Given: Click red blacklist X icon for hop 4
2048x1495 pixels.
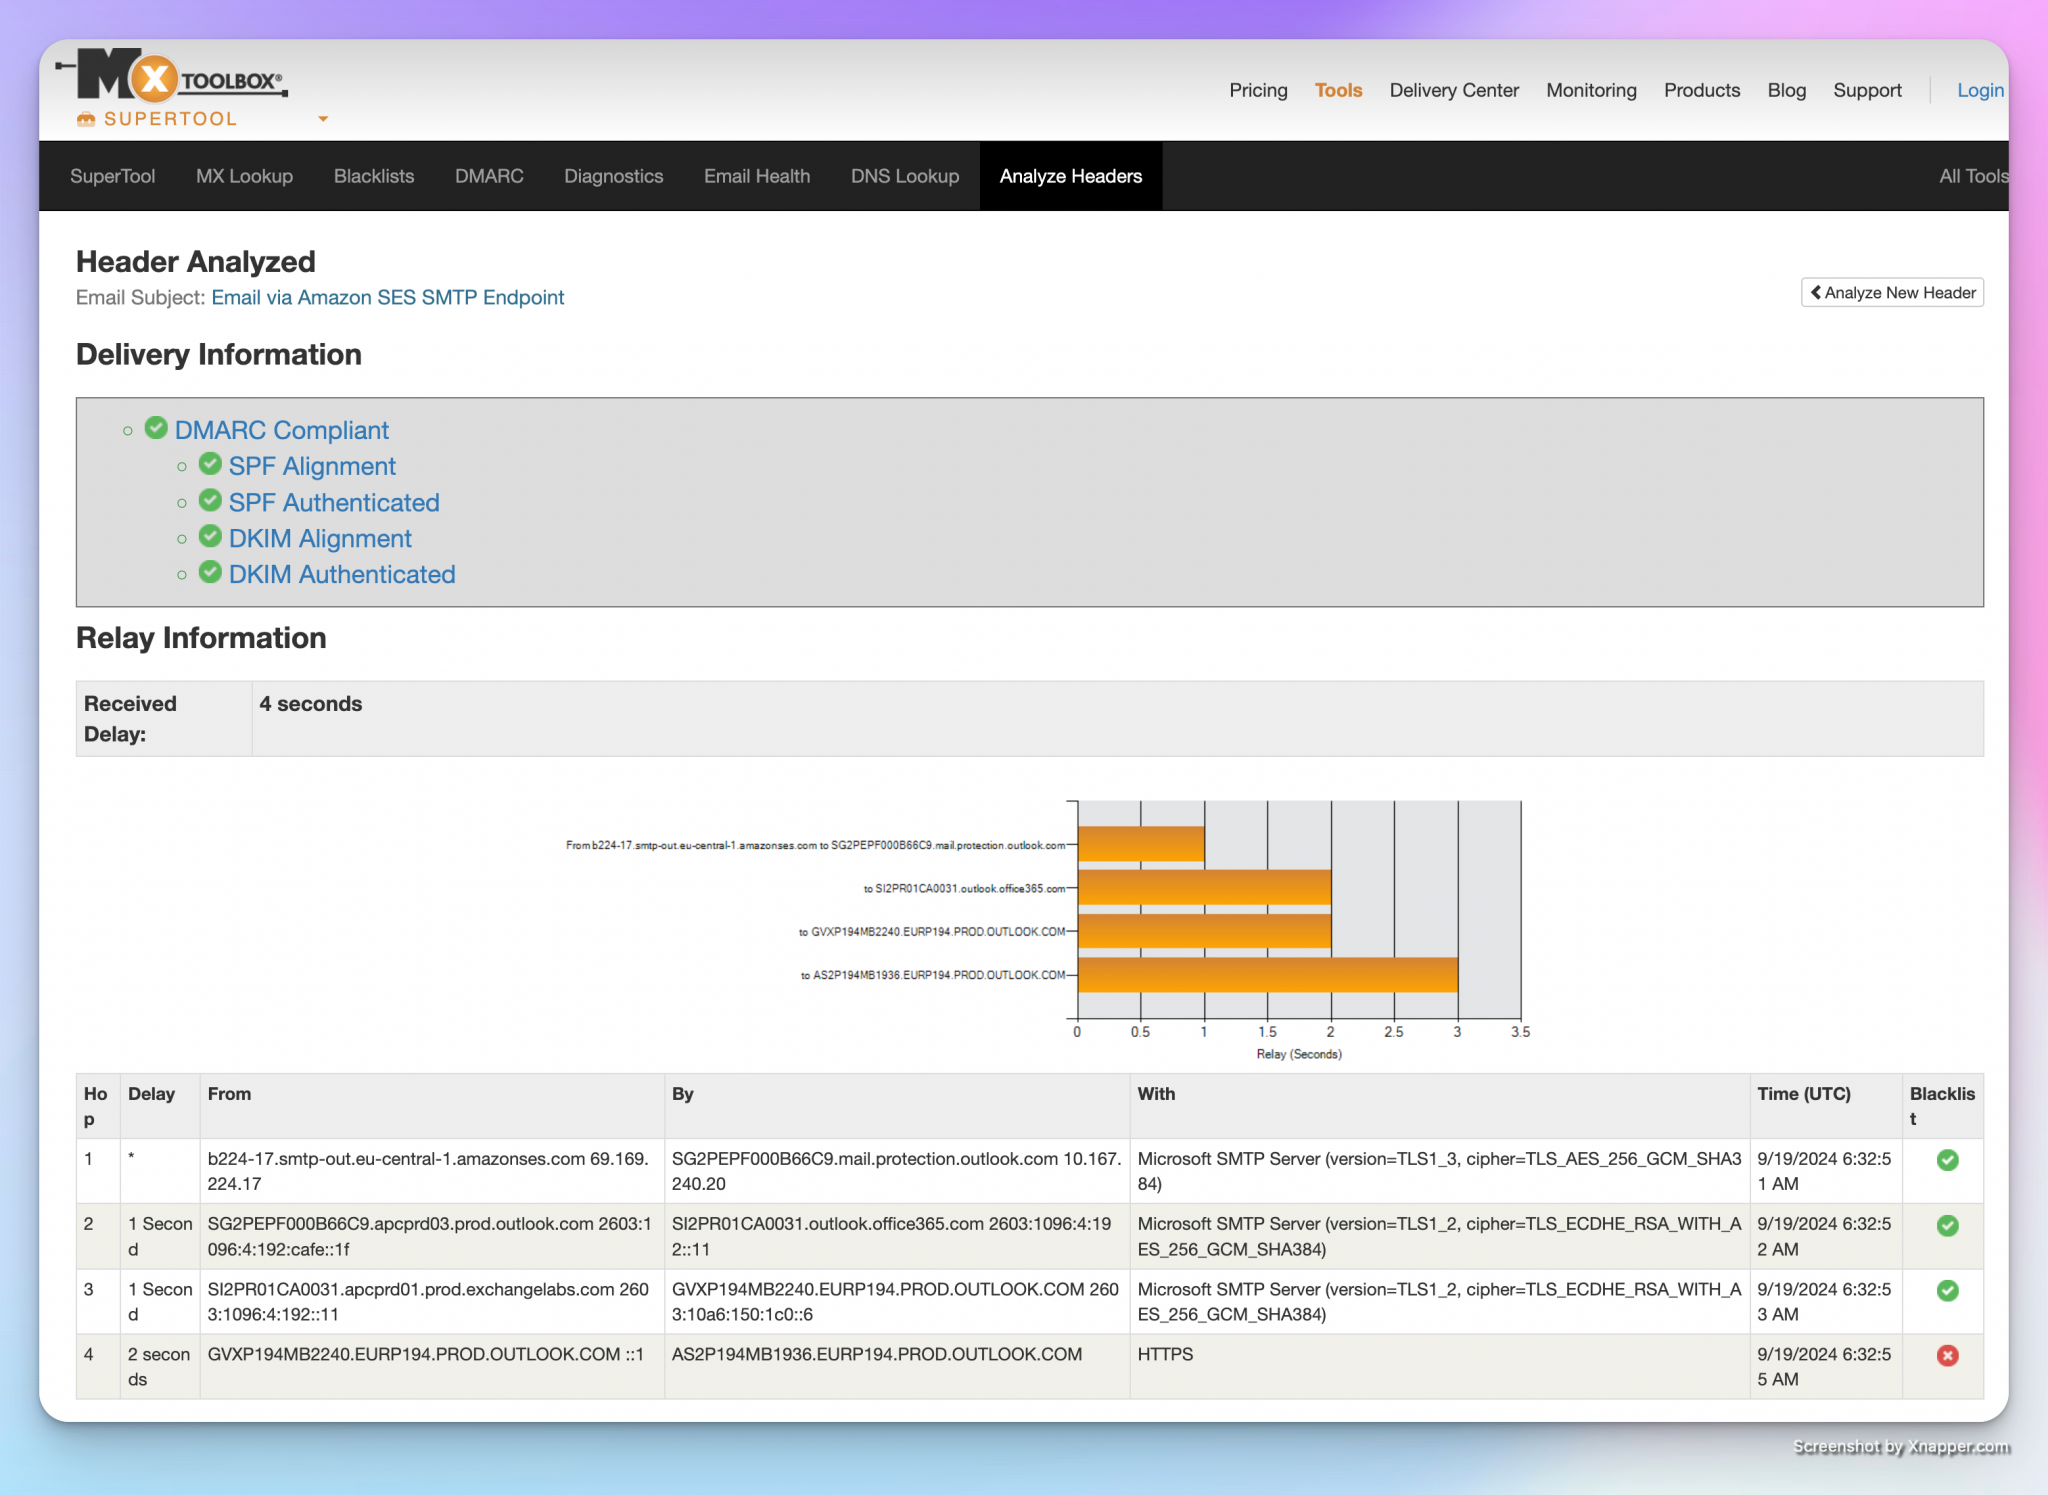Looking at the screenshot, I should tap(1947, 1355).
